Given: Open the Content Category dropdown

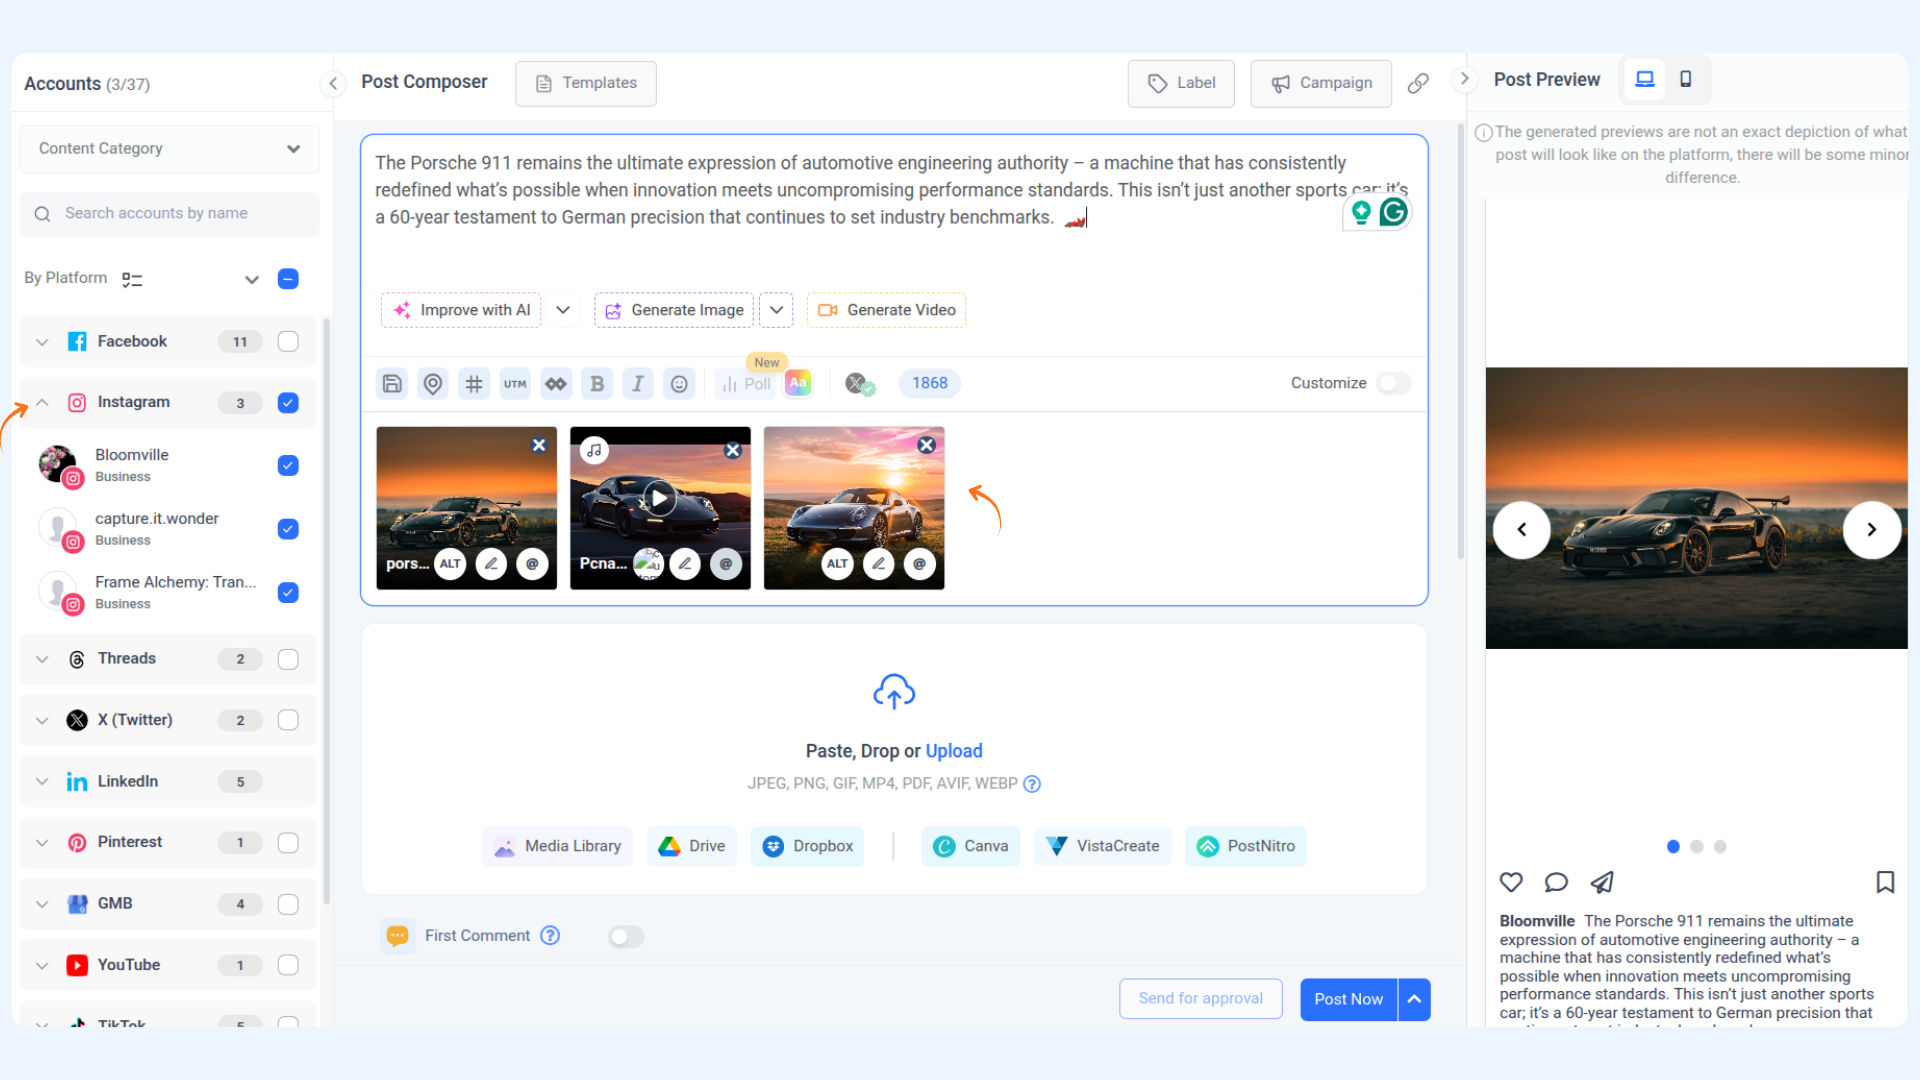Looking at the screenshot, I should [x=169, y=149].
